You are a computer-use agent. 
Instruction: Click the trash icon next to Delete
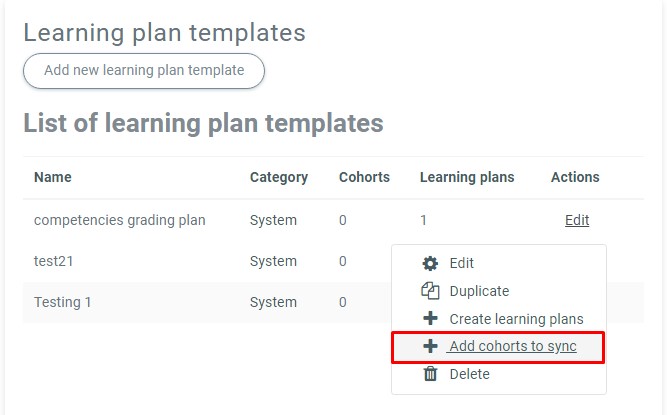point(431,374)
